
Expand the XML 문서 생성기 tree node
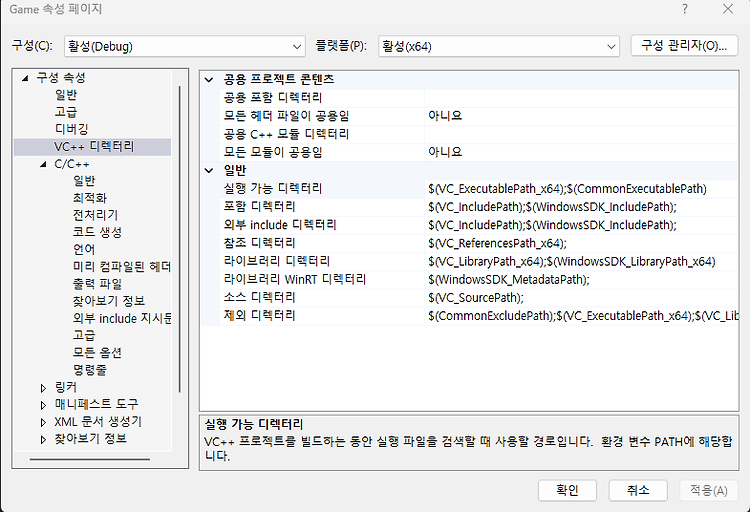pyautogui.click(x=43, y=423)
